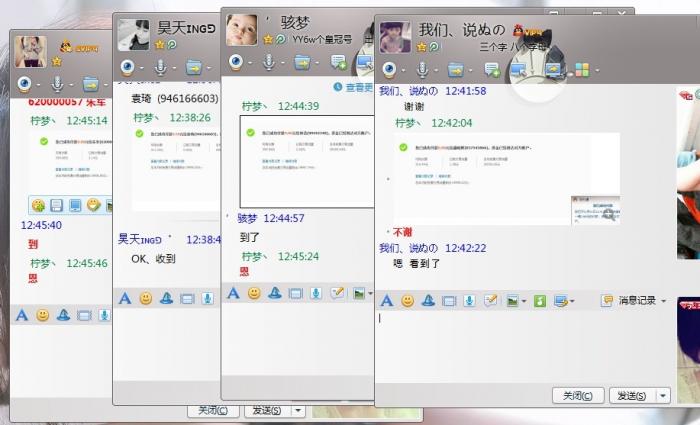Viewport: 700px width, 425px height.
Task: Open font settings A in leftmost chat window
Action: [x=22, y=315]
